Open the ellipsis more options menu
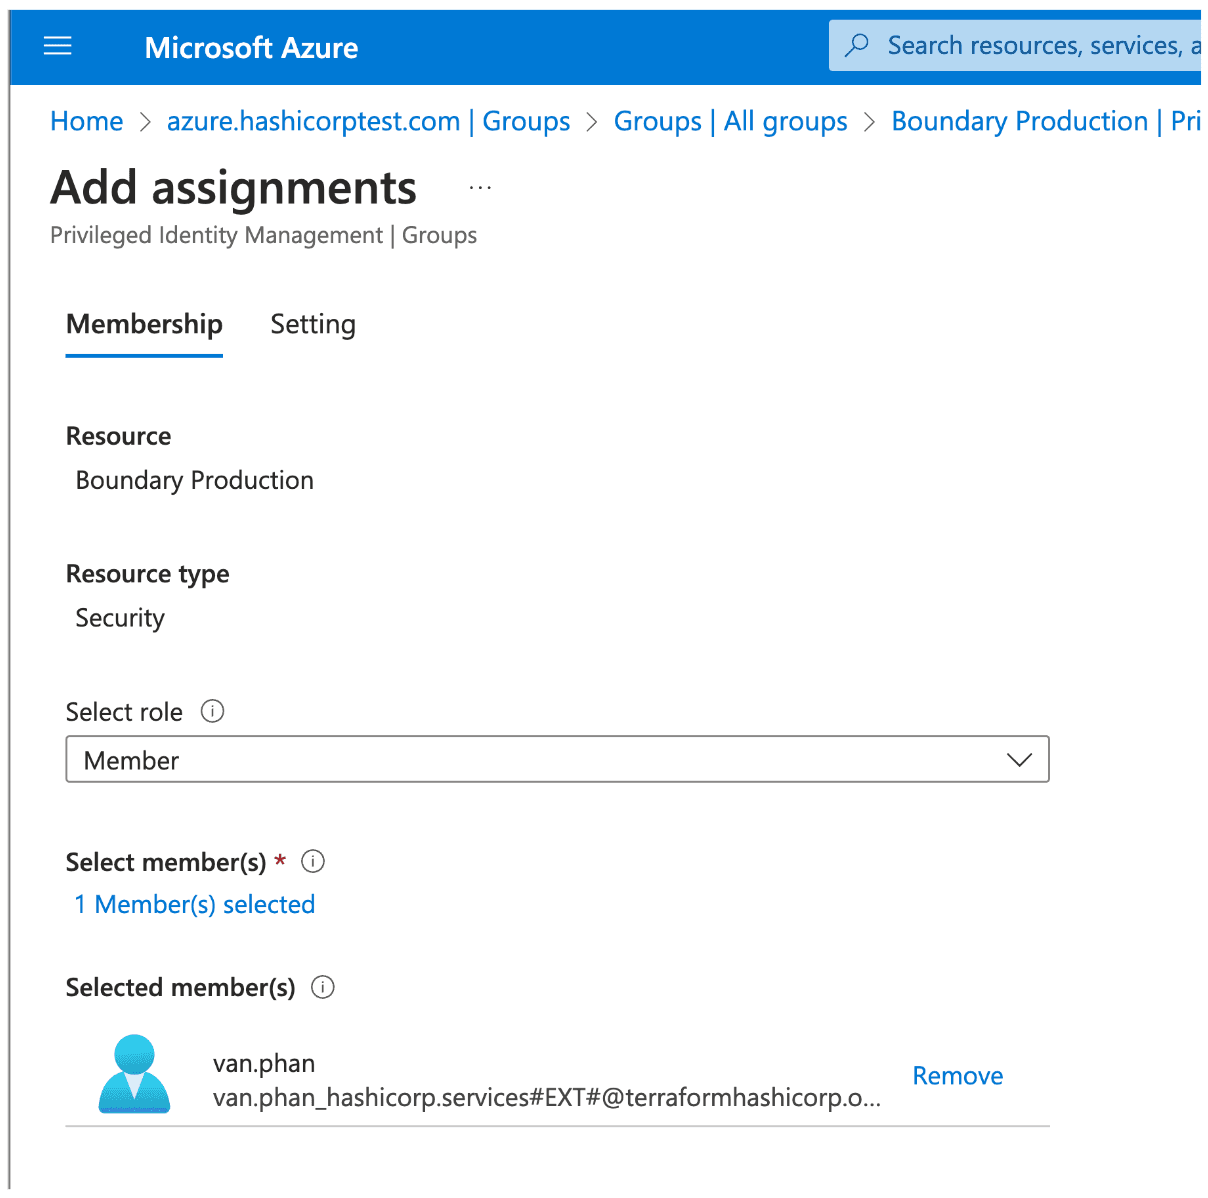 click(x=480, y=187)
